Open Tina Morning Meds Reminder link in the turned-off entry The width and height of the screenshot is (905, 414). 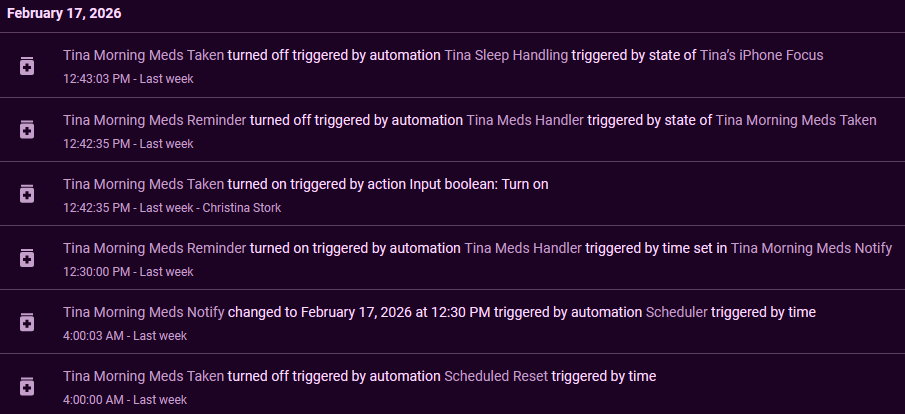(x=154, y=120)
